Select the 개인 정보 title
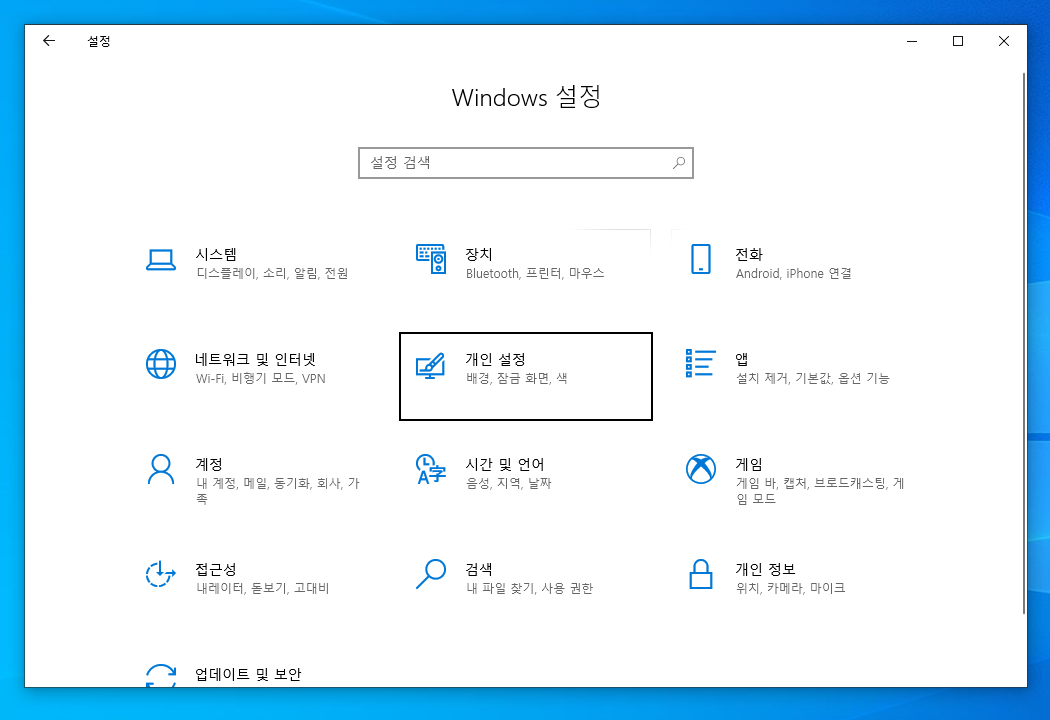 coord(765,569)
